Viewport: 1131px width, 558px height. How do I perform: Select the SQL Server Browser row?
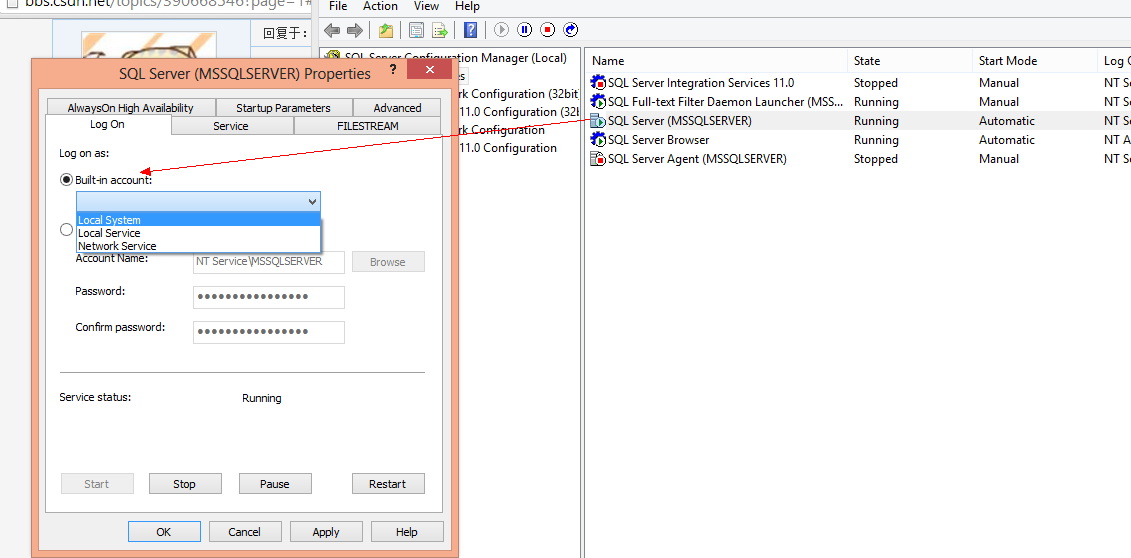click(x=858, y=140)
